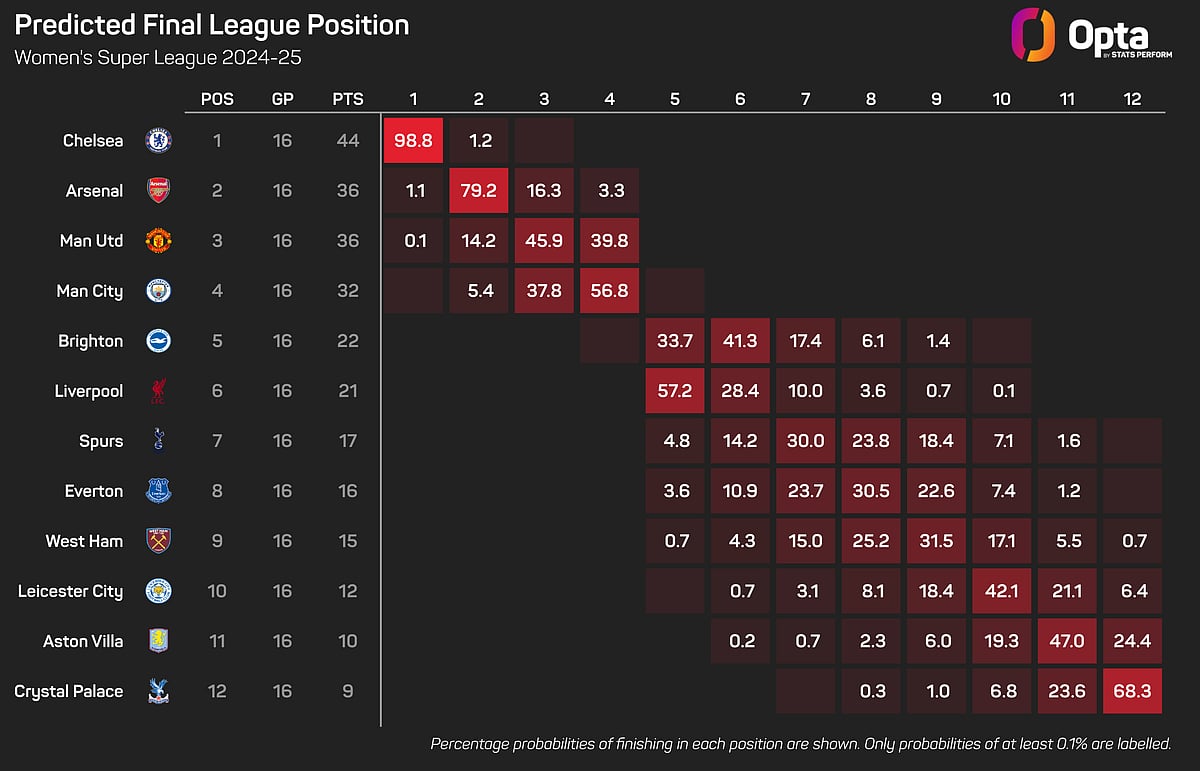
Task: Select the Brighton club badge
Action: [x=158, y=341]
